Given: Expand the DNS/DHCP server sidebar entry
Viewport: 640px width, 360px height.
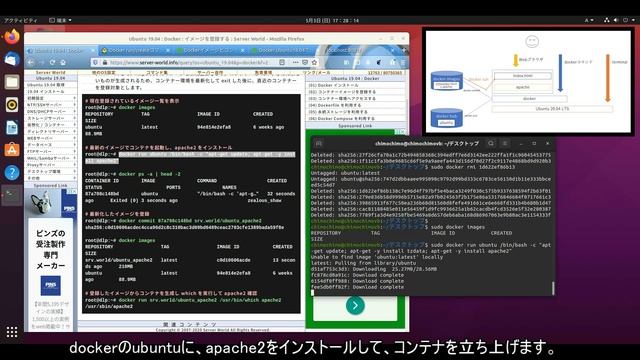Looking at the screenshot, I should tap(51, 111).
